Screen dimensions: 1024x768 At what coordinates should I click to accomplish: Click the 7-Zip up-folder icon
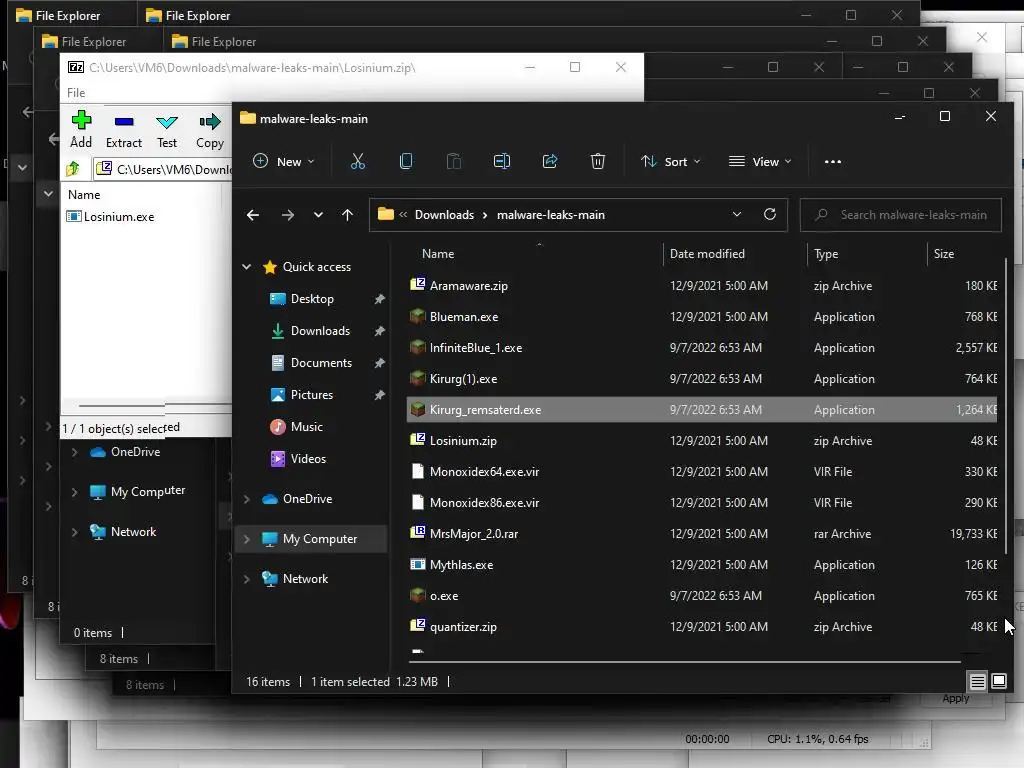click(73, 169)
